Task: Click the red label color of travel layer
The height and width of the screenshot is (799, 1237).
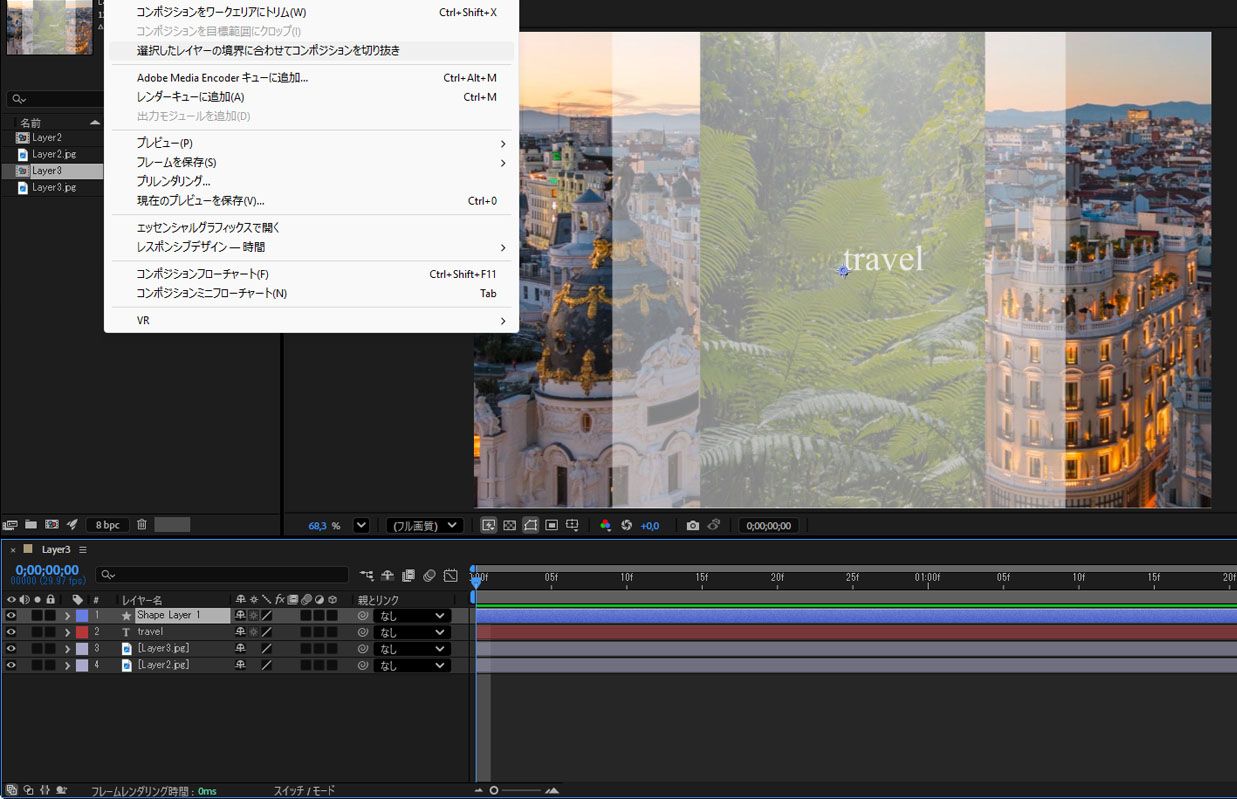Action: pyautogui.click(x=82, y=632)
